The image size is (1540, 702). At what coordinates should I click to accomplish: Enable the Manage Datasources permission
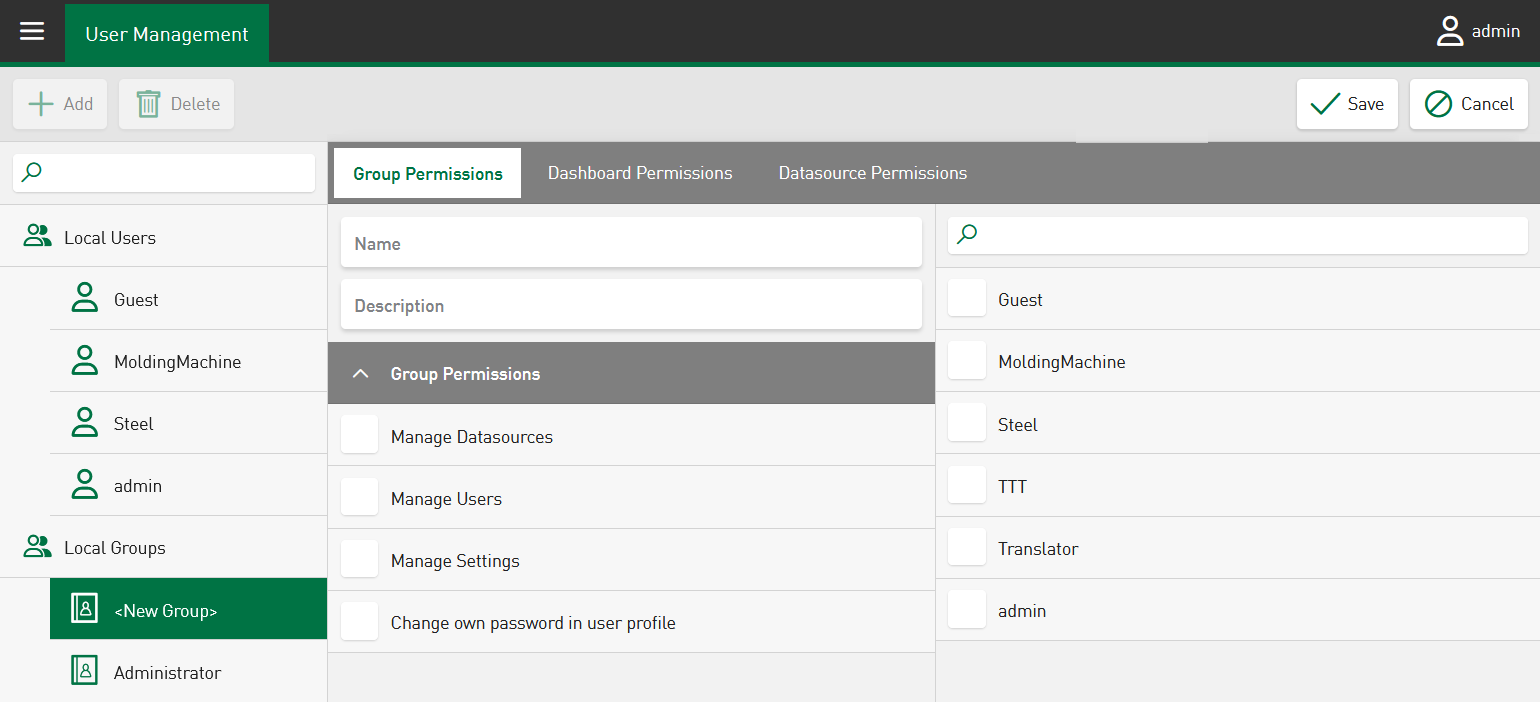coord(360,435)
